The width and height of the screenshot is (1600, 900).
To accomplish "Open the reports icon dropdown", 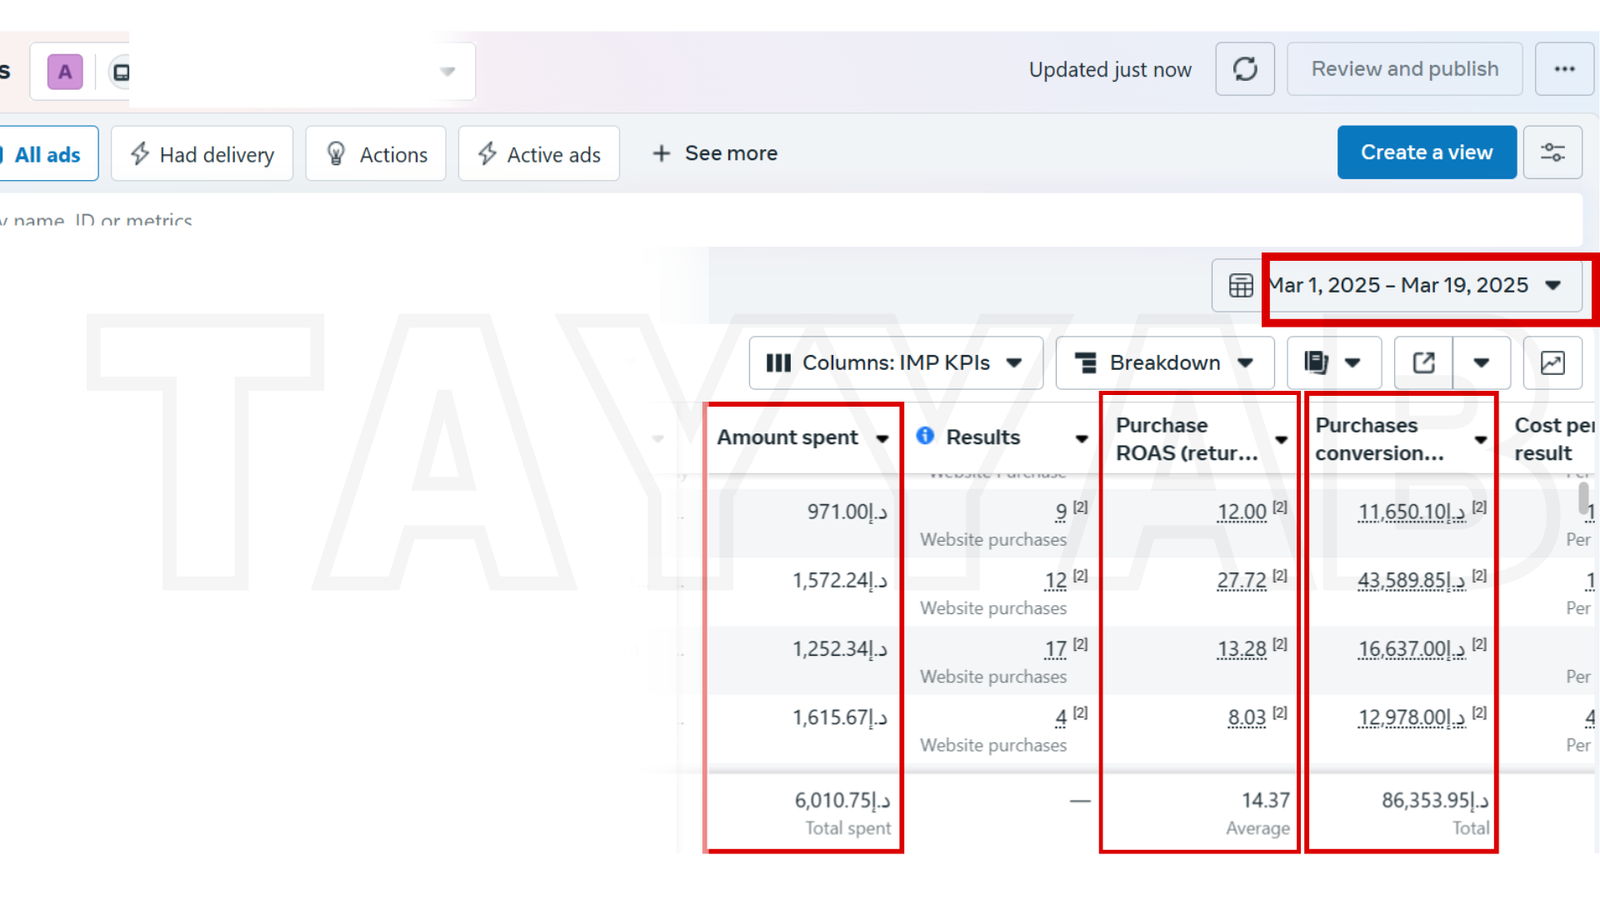I will 1333,363.
